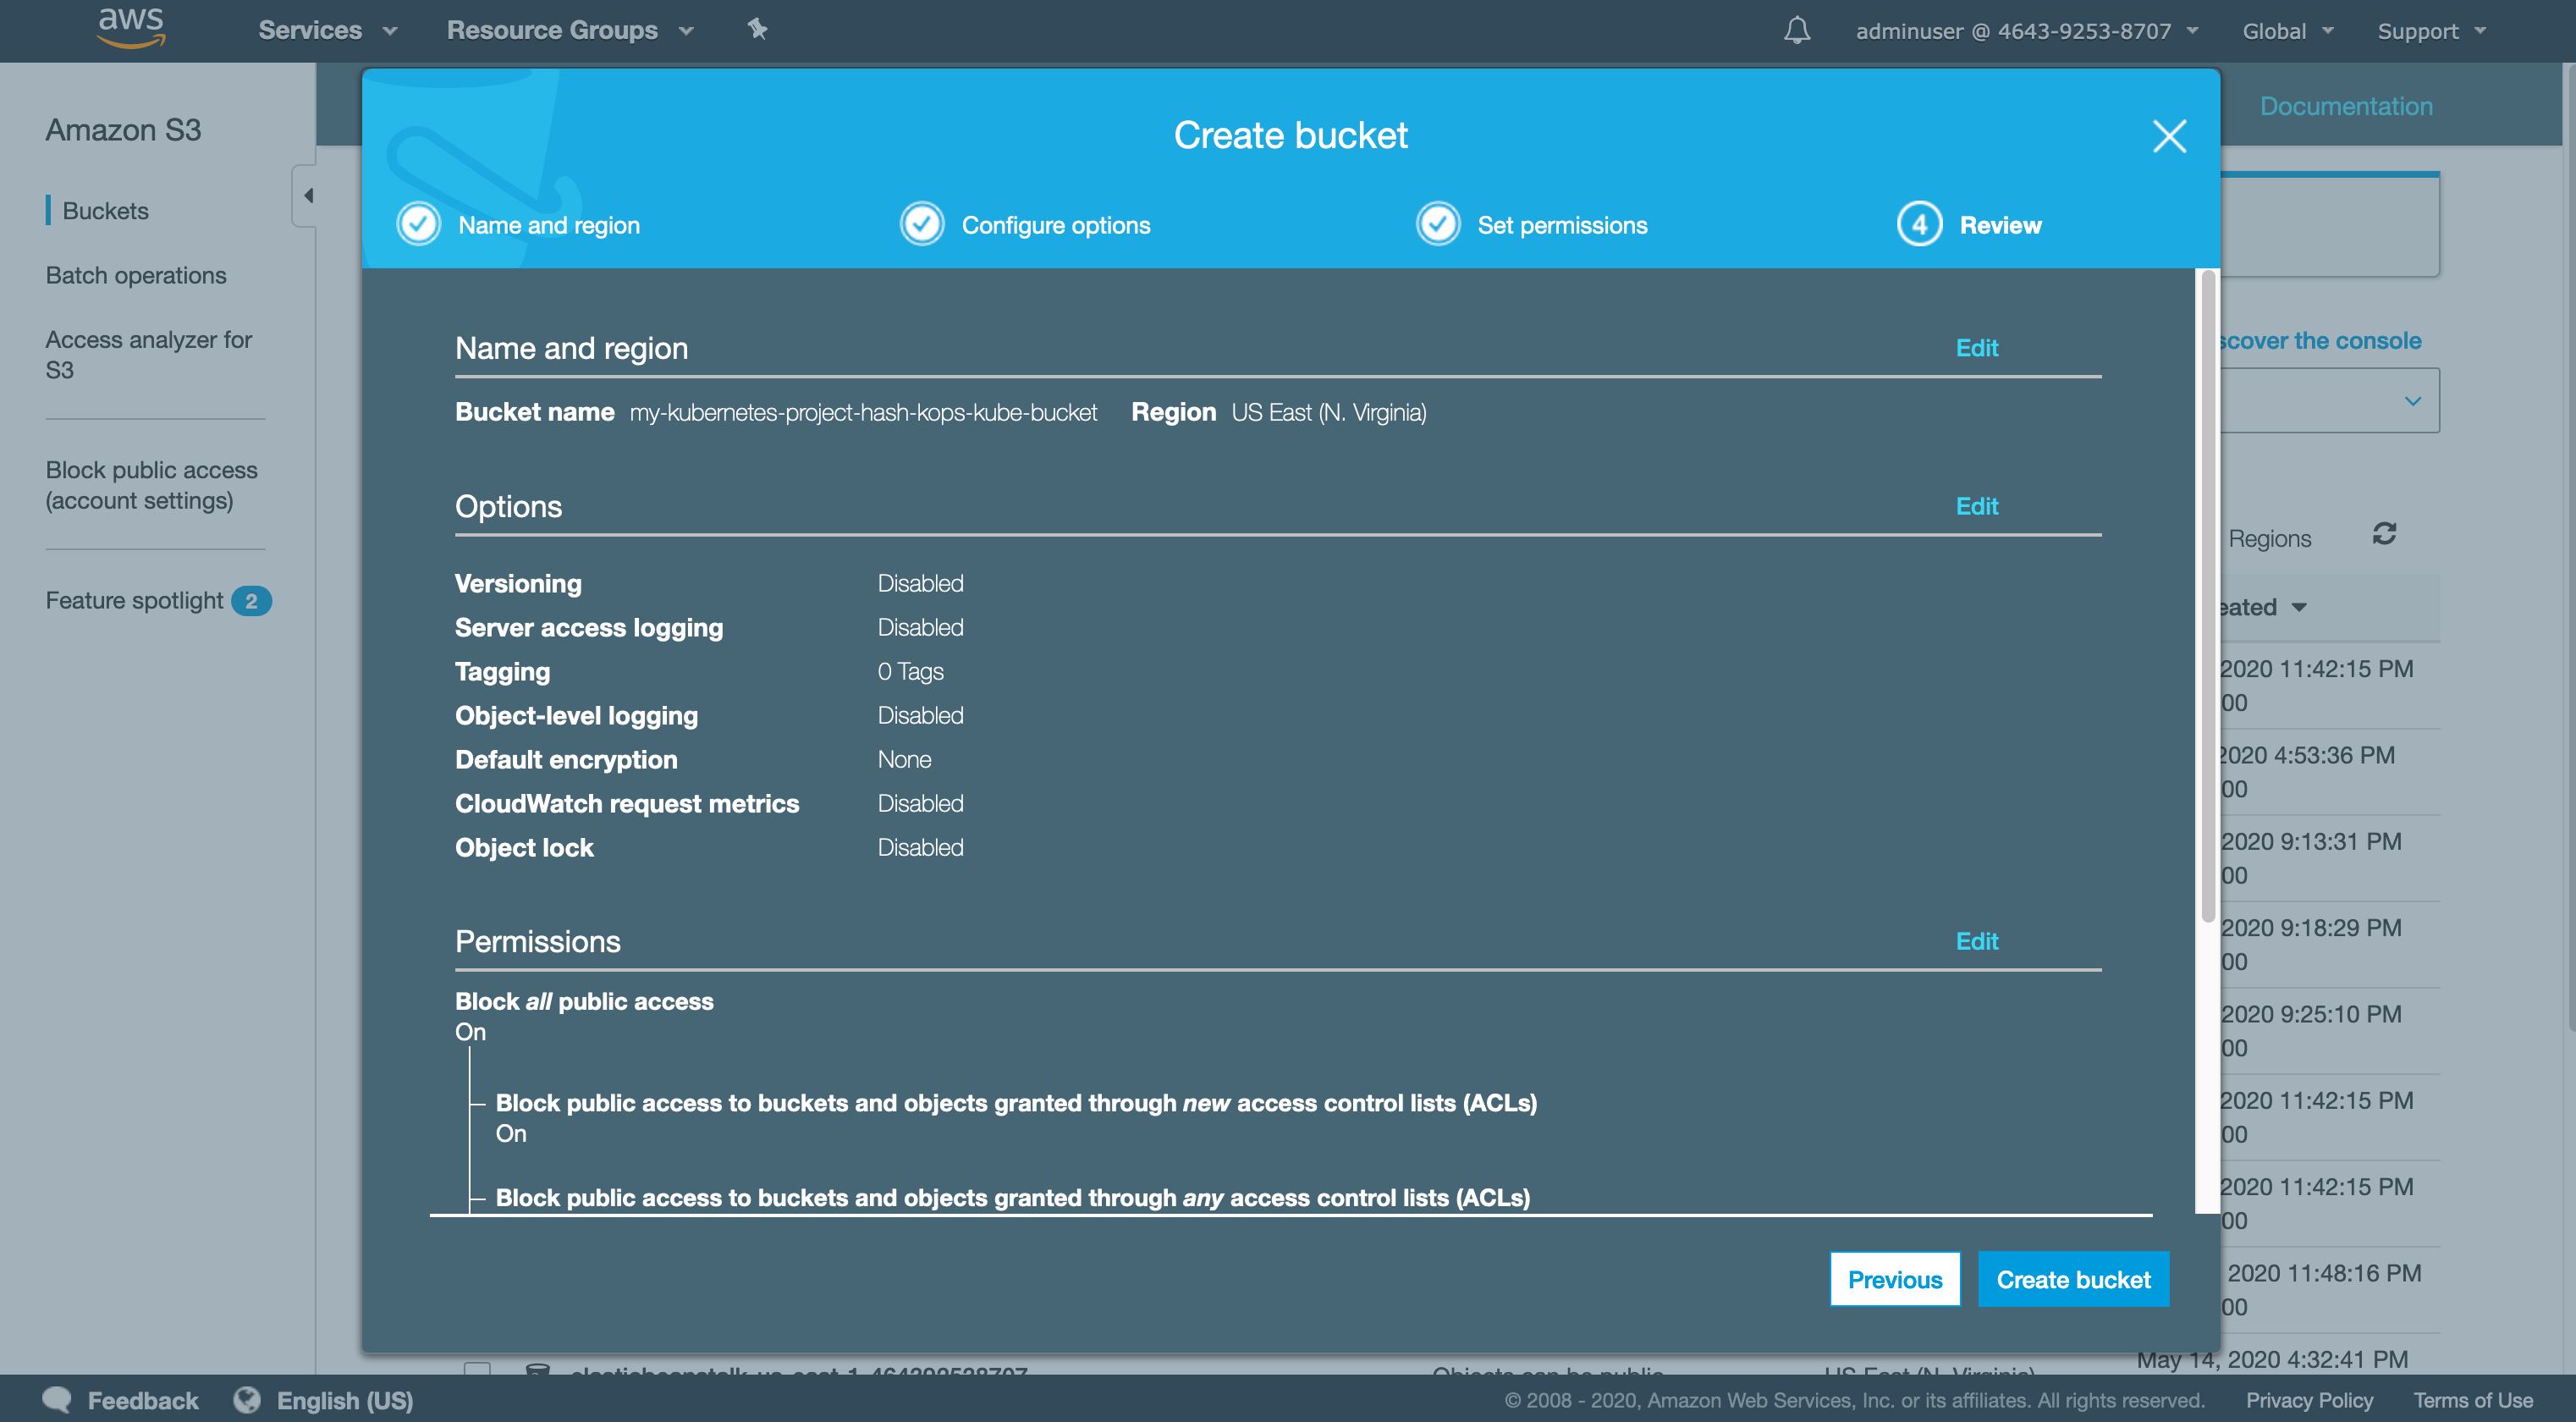Open the Global region selector
This screenshot has height=1422, width=2576.
2287,30
